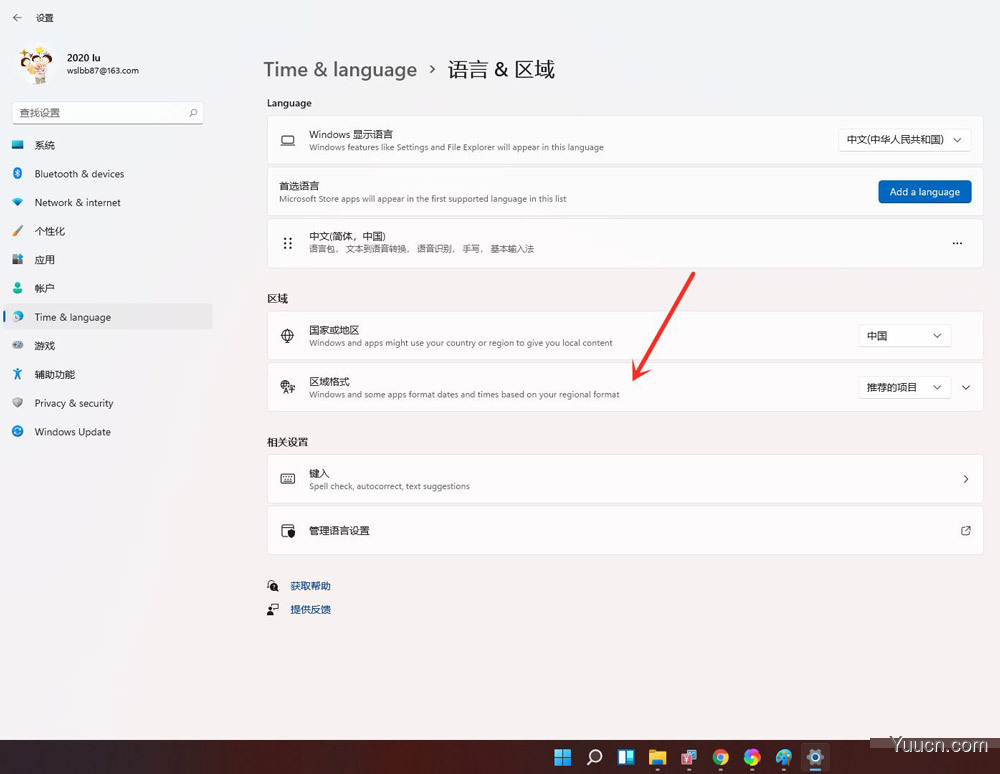Click the 应用 apps icon
Screen dimensions: 1000x774
(x=18, y=259)
